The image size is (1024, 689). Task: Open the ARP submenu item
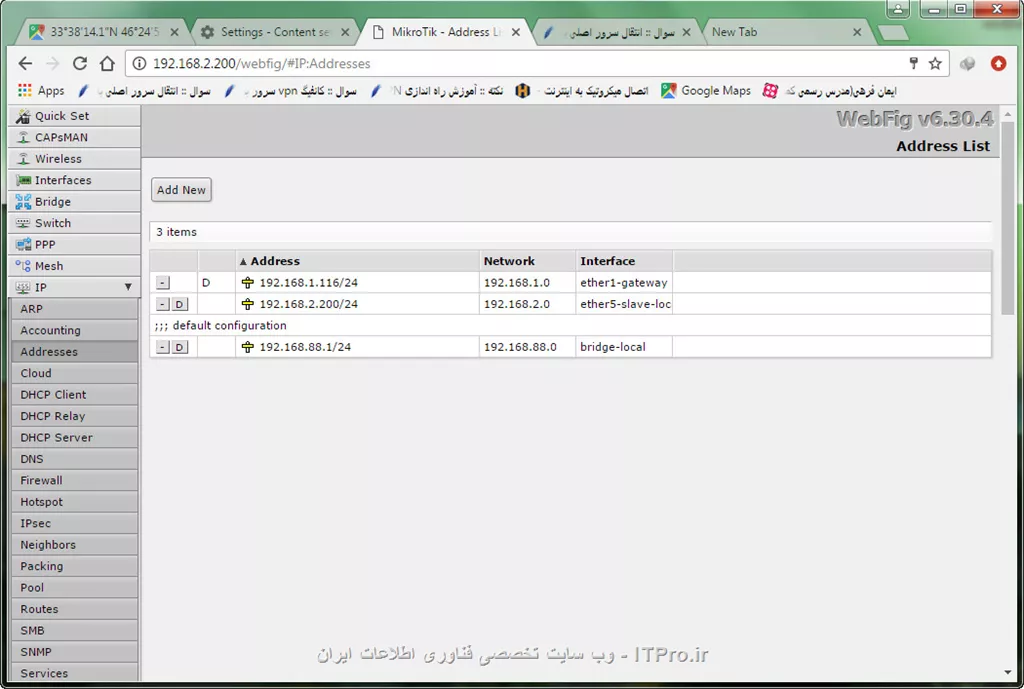74,309
